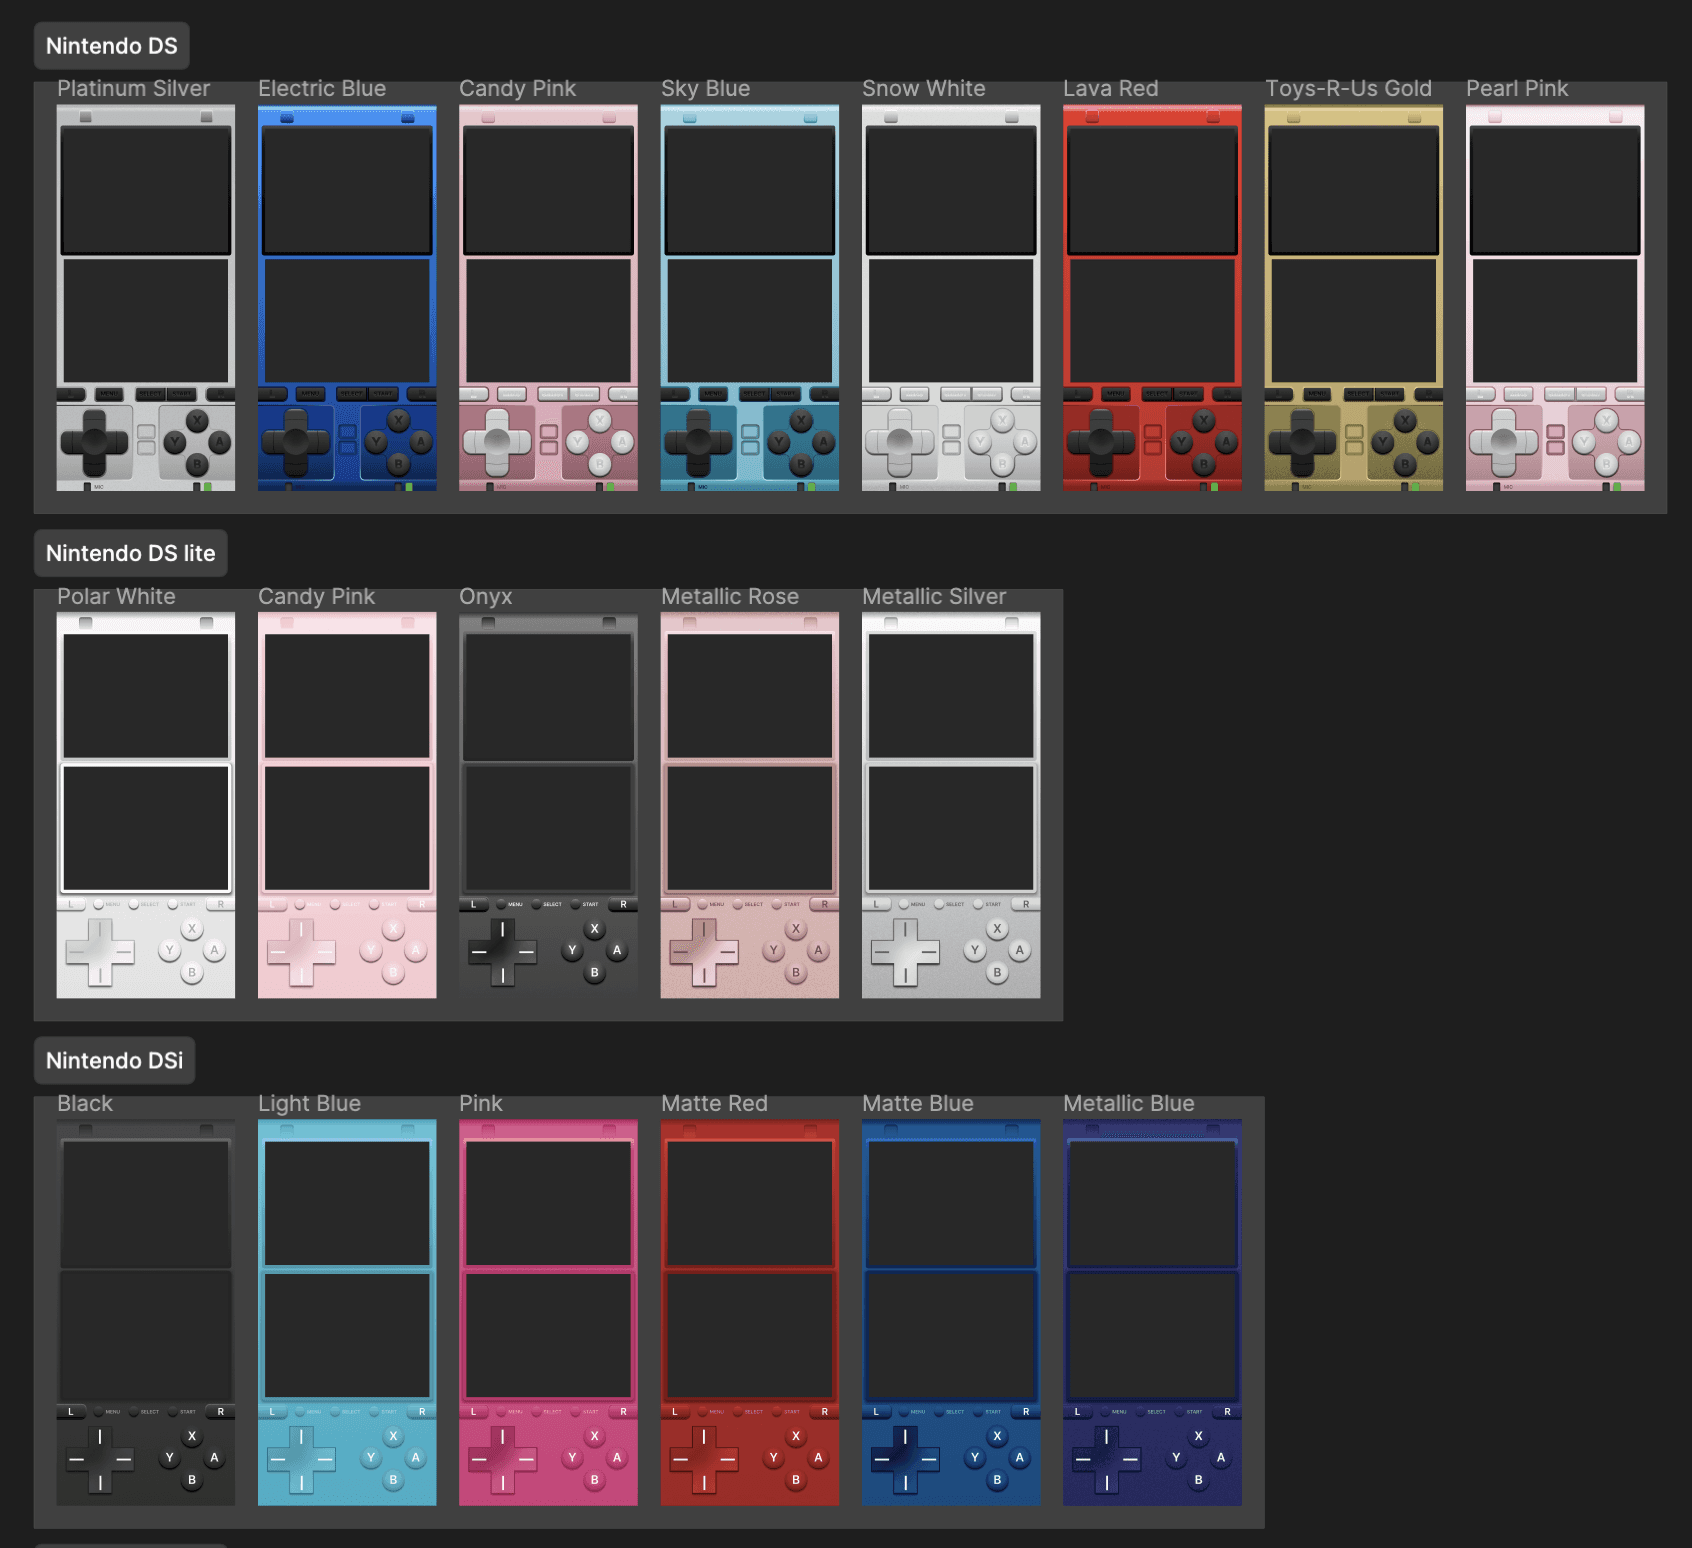Select the Nintendo DS Platinum Silver skin
This screenshot has width=1692, height=1548.
tap(146, 298)
